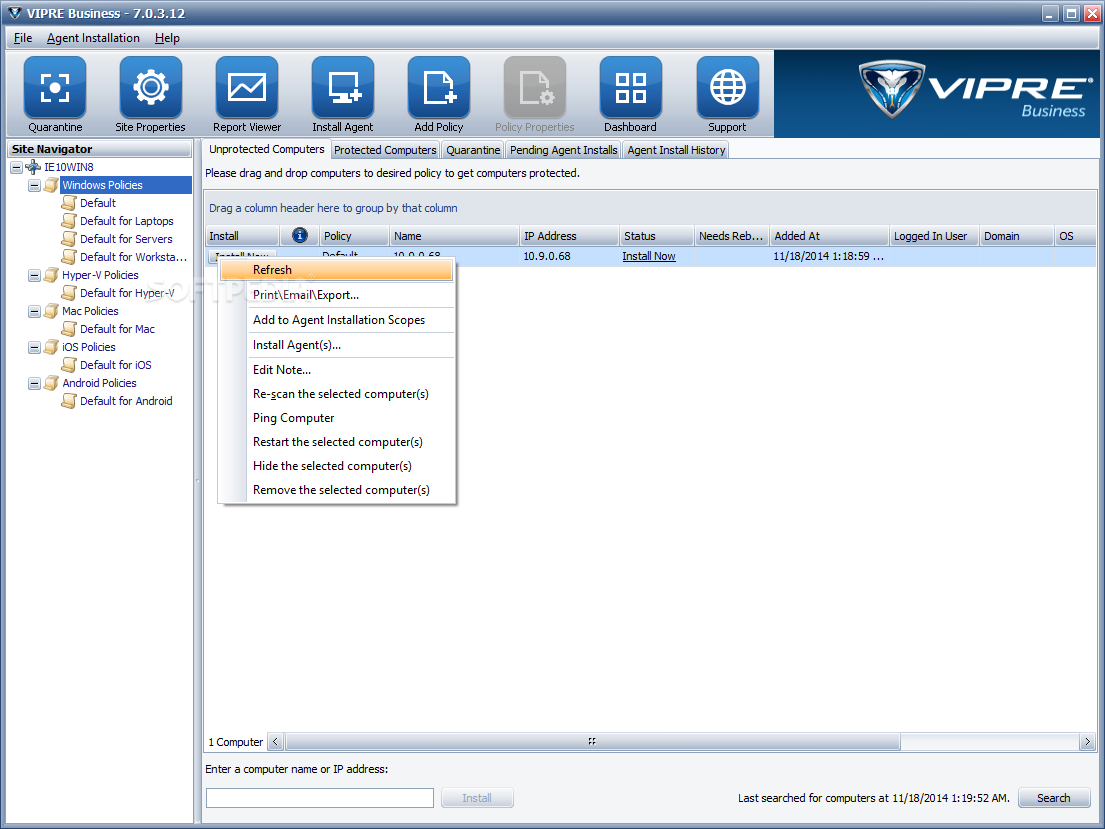Click the Domain column header
Screen dimensions: 1105x829
(1017, 235)
